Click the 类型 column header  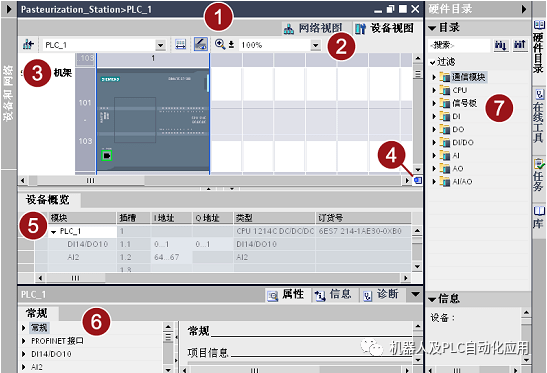pos(274,218)
